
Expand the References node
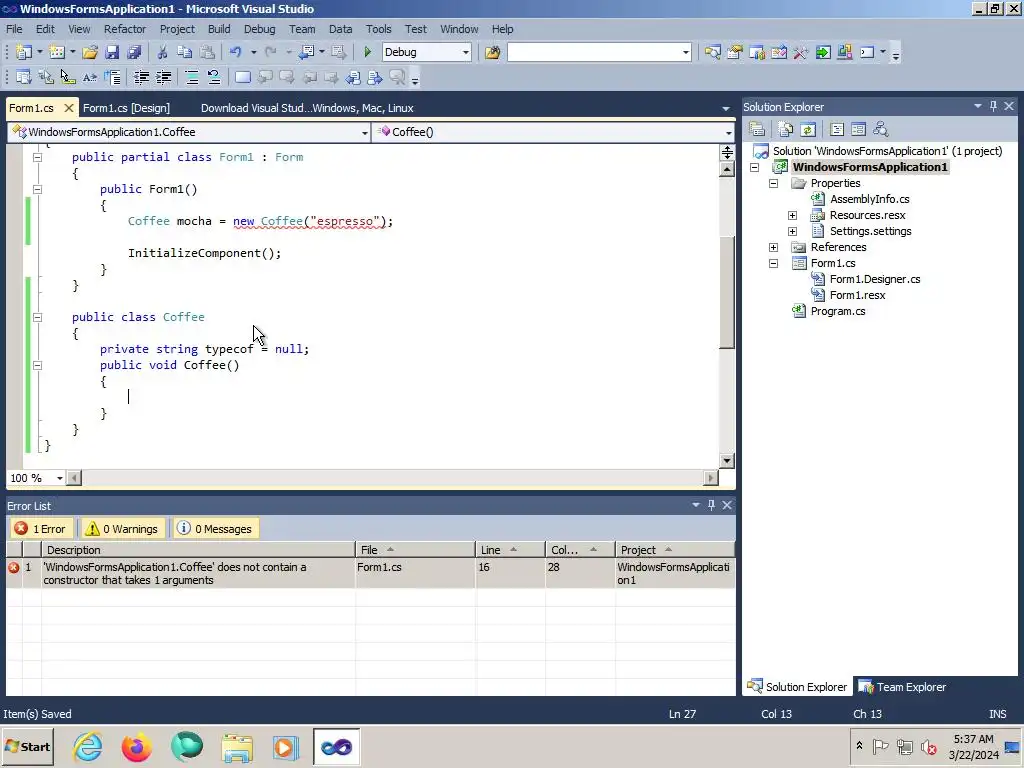tap(774, 248)
